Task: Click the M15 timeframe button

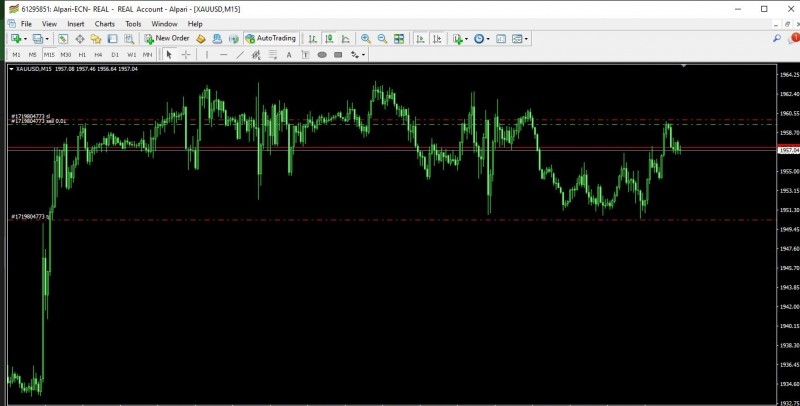Action: click(49, 55)
